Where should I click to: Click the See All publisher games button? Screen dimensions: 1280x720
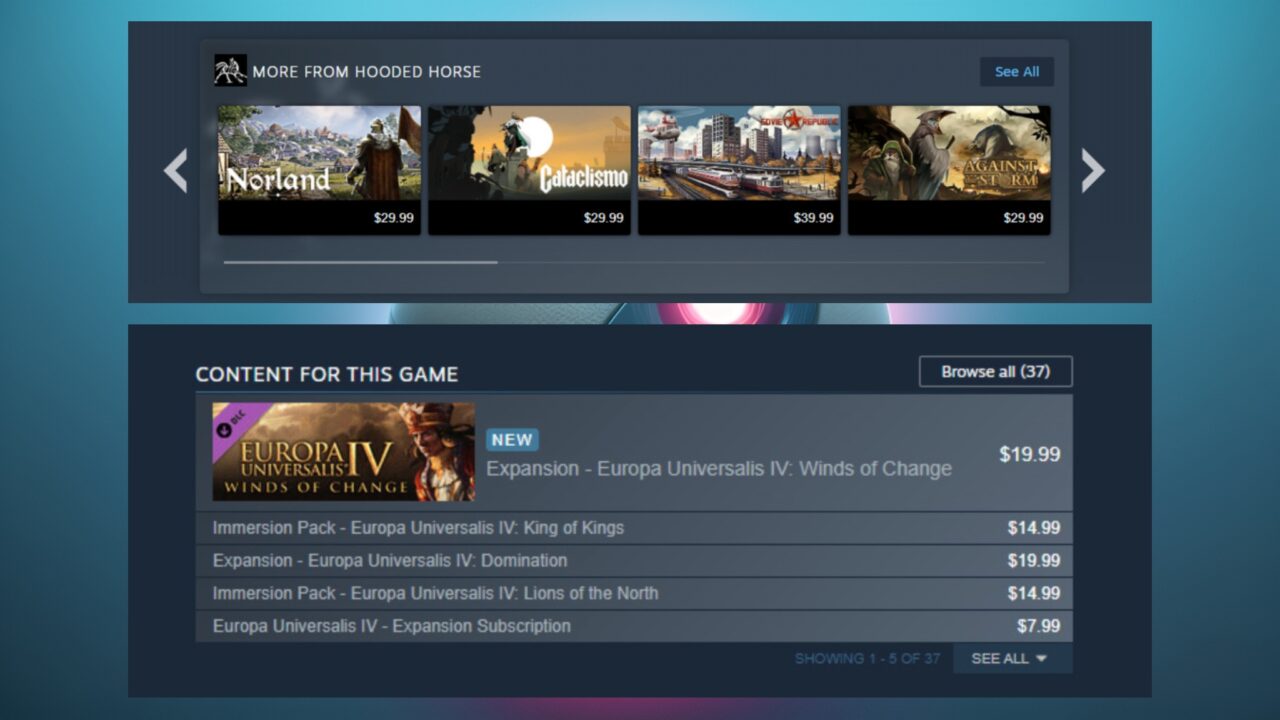[x=1017, y=71]
